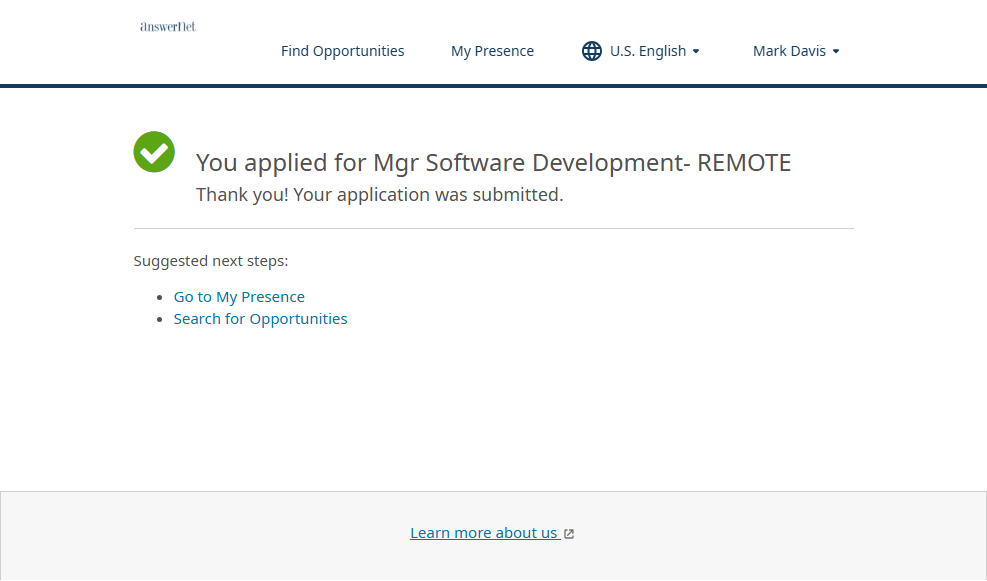Click the globe language icon
987x581 pixels.
click(592, 51)
